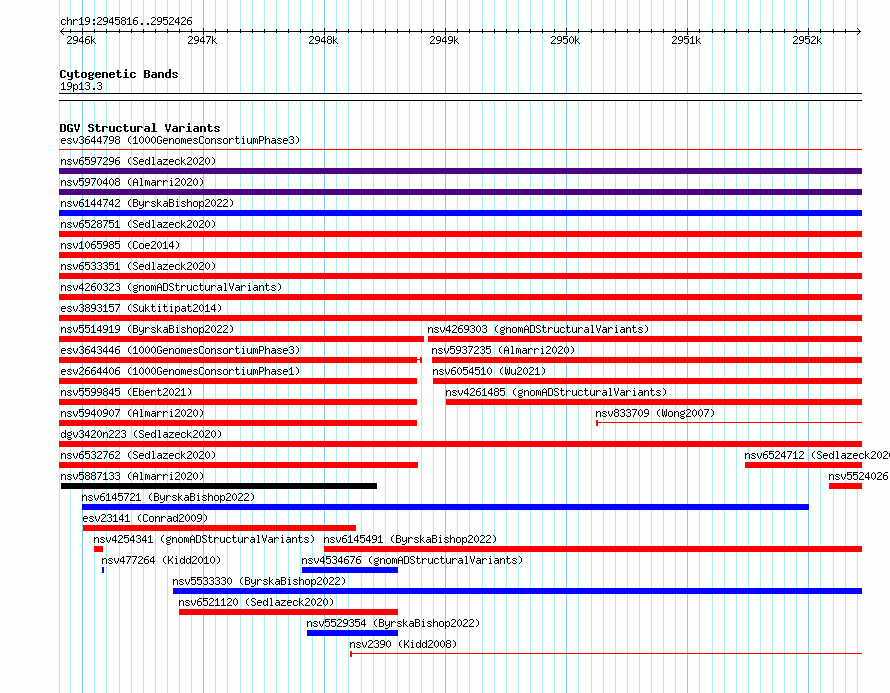Select nsv2390 (Kidd2008) label
Image resolution: width=890 pixels, height=693 pixels.
(403, 644)
